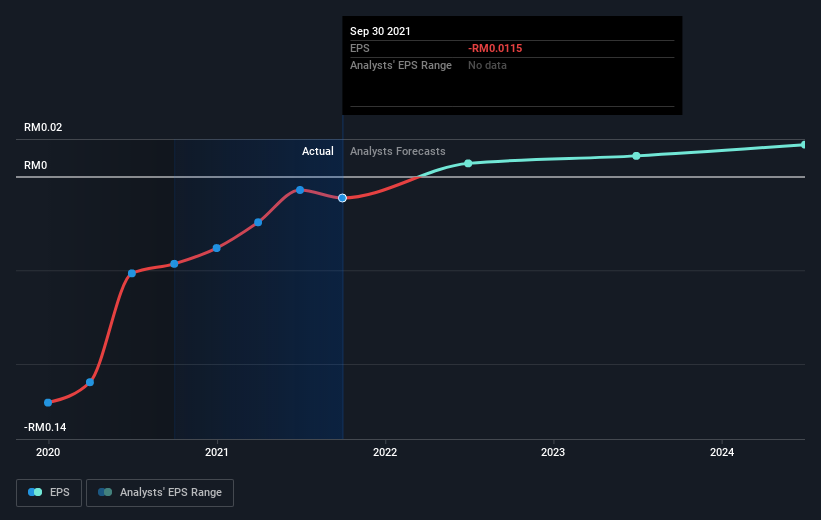Toggle the EPS legend series

[x=51, y=492]
